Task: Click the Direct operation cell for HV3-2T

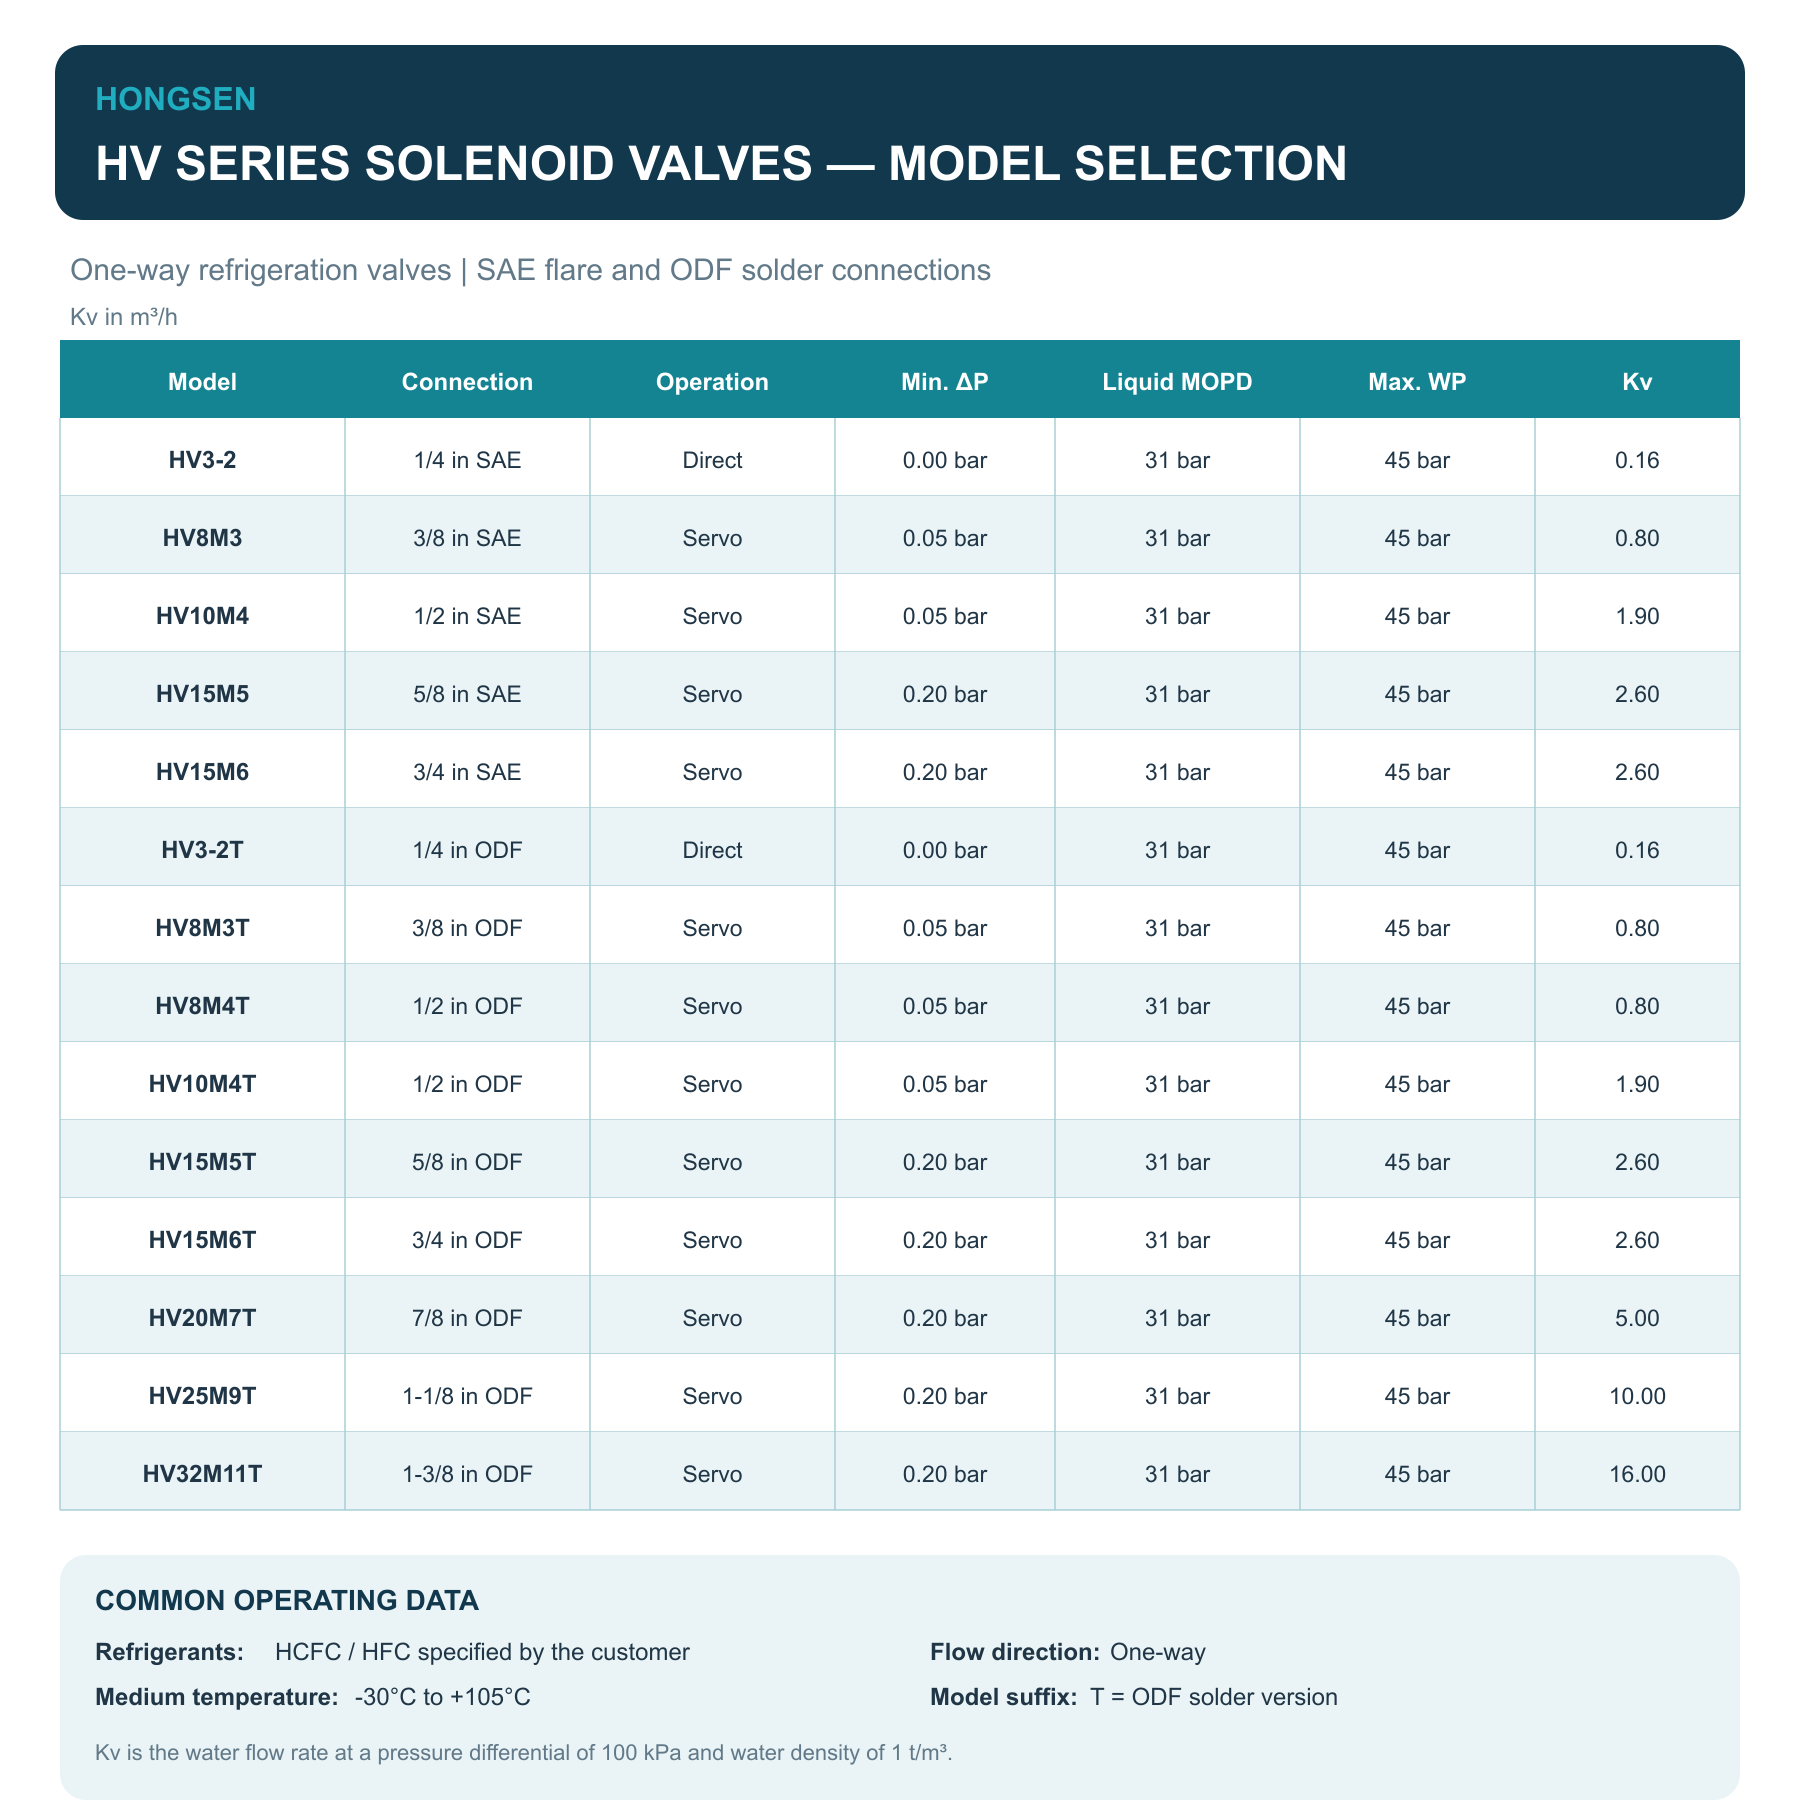Action: 712,850
